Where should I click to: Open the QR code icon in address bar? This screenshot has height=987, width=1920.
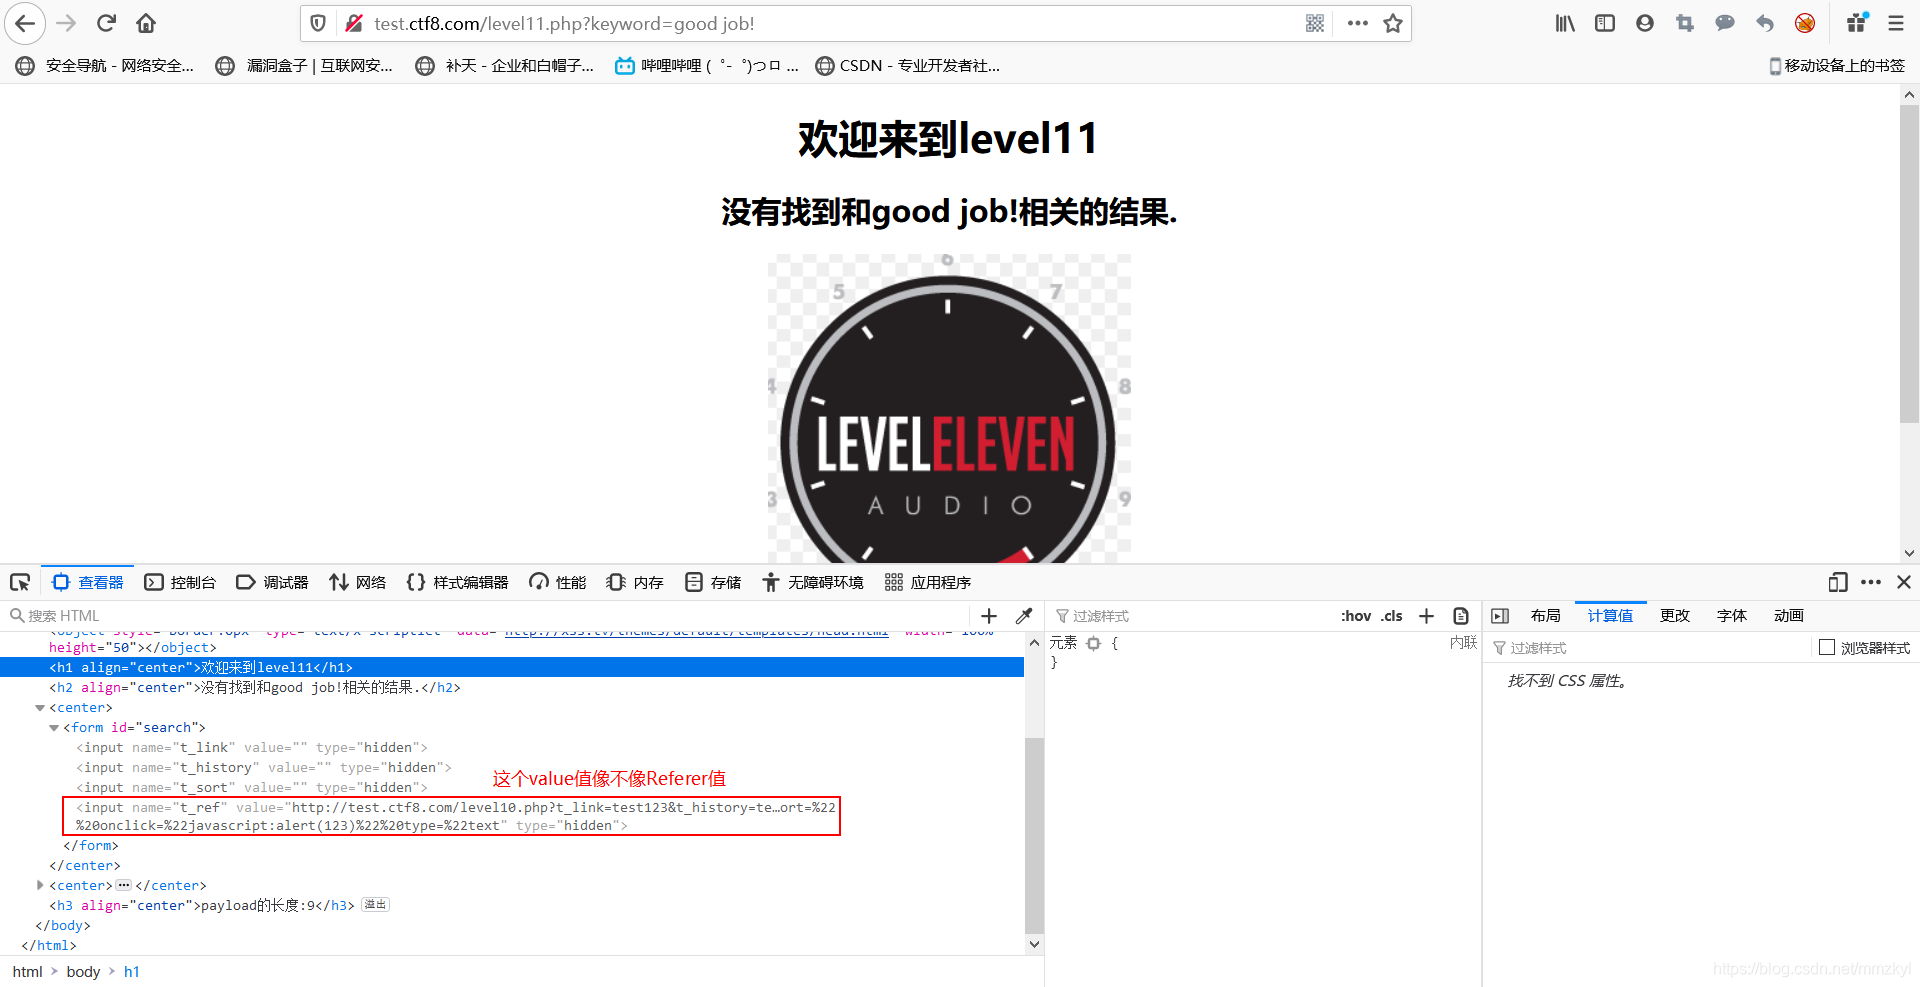tap(1315, 23)
